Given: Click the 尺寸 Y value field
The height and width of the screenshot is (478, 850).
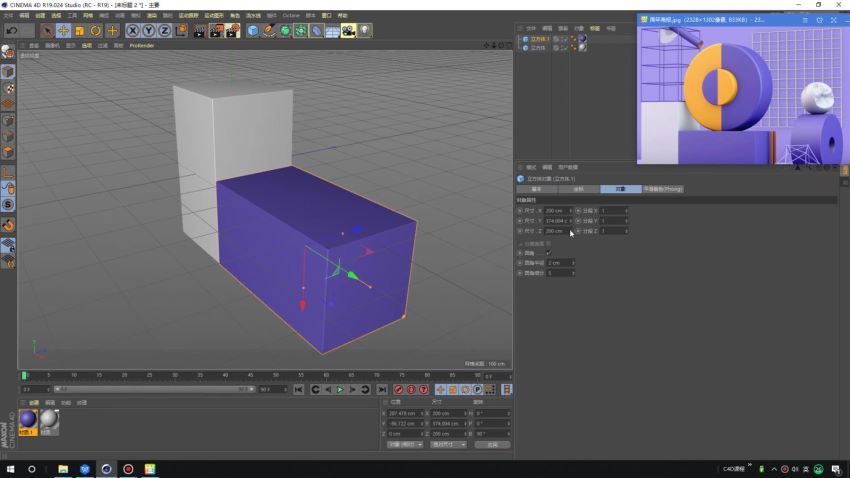Looking at the screenshot, I should click(558, 221).
